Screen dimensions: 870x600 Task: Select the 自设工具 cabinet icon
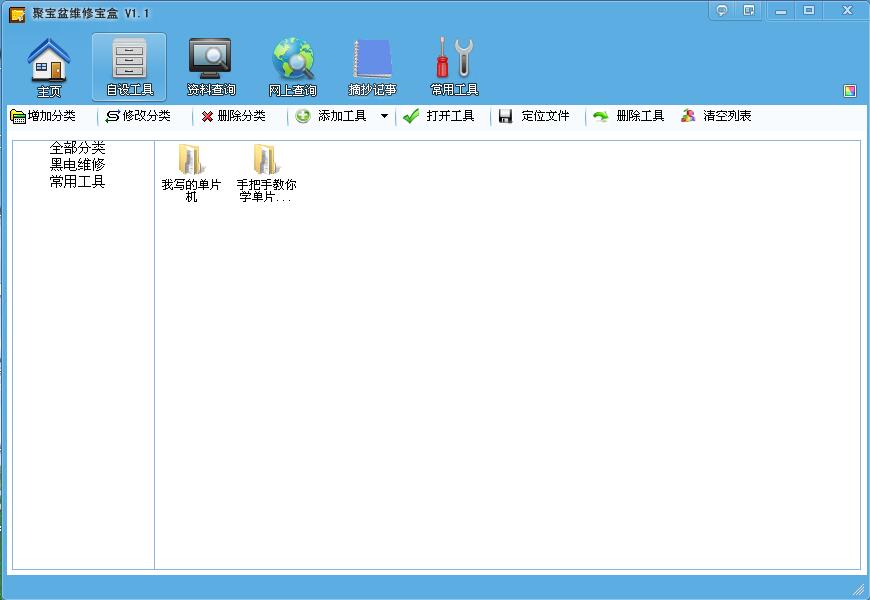(x=129, y=67)
